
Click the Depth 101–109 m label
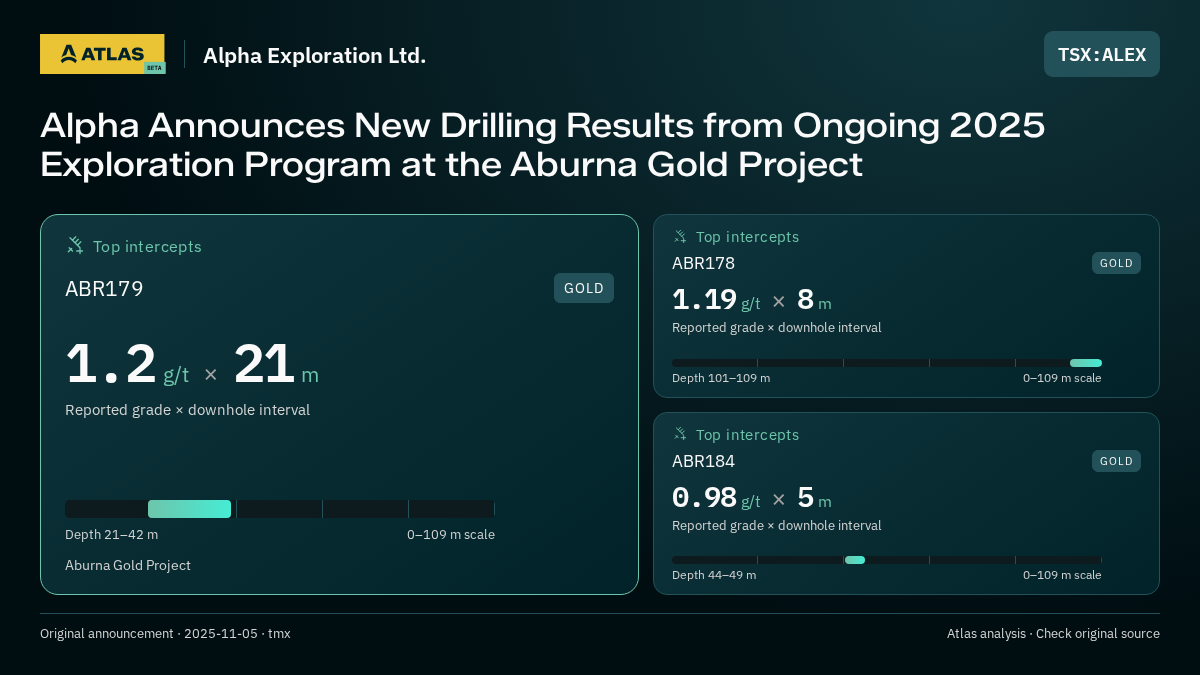[721, 378]
